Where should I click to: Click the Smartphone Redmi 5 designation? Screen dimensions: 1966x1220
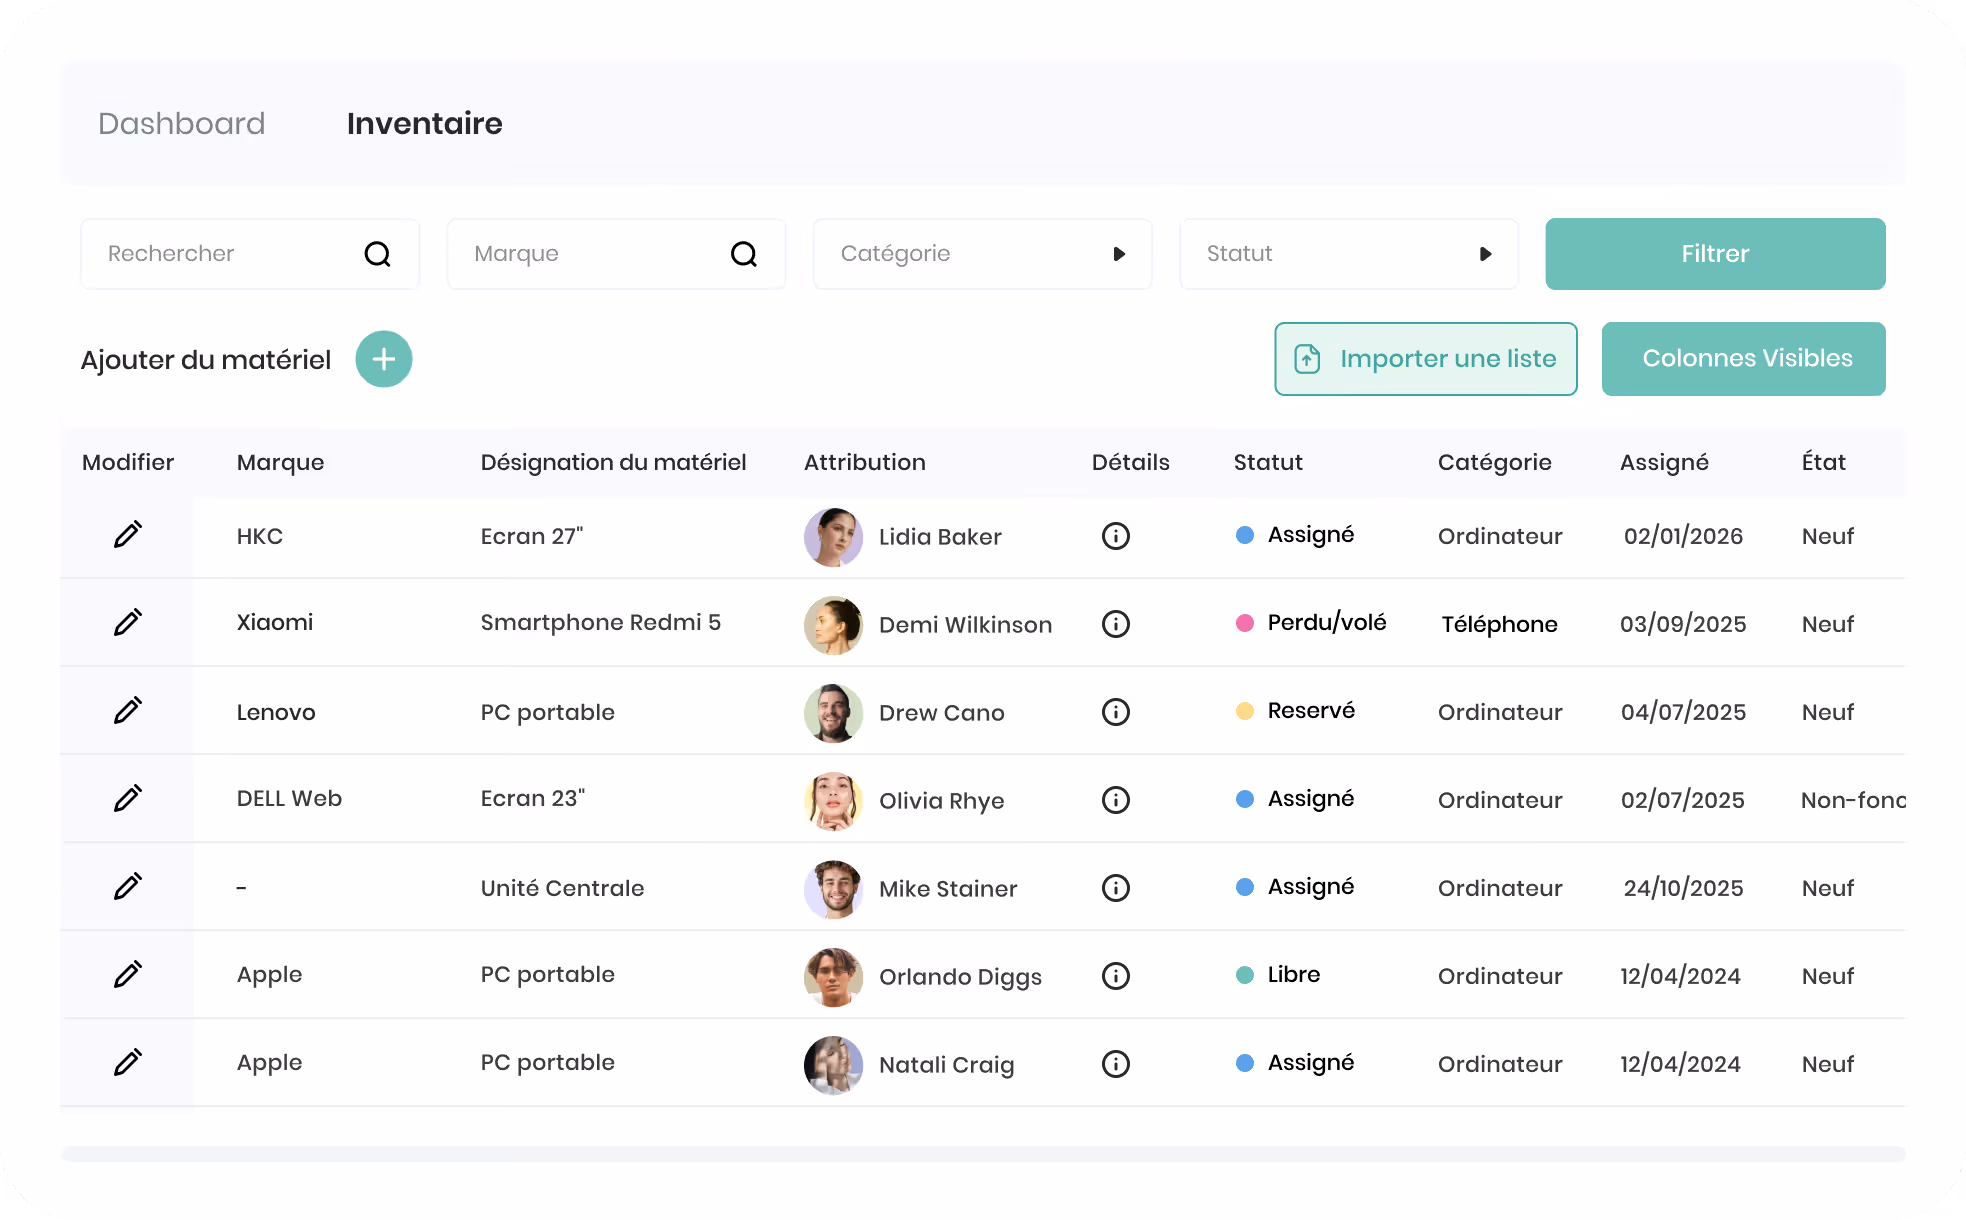[x=600, y=622]
